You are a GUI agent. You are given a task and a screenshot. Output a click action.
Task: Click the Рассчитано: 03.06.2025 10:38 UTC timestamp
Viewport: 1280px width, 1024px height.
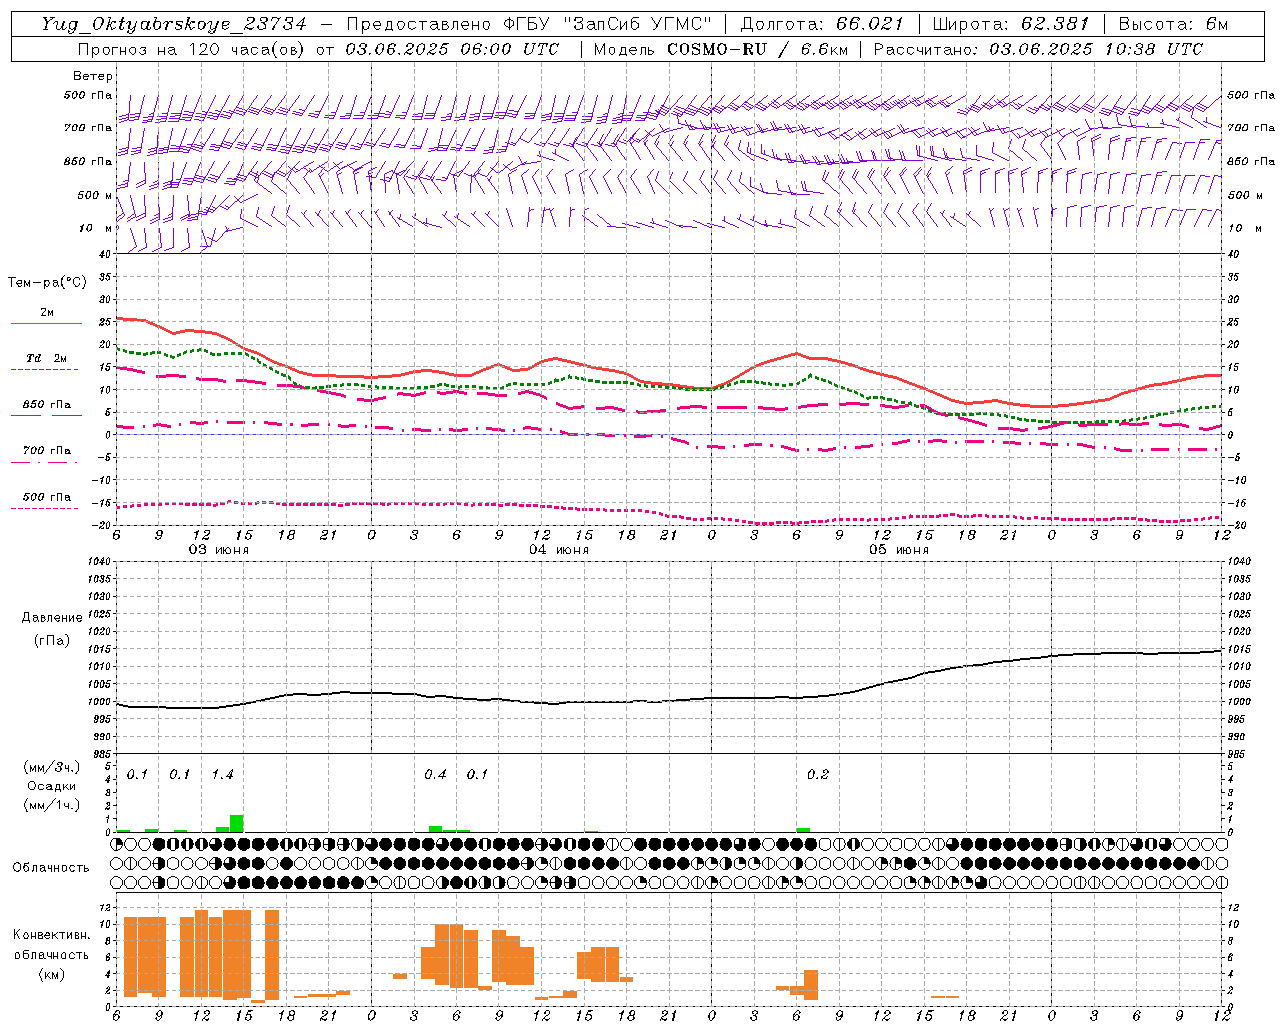click(1038, 49)
